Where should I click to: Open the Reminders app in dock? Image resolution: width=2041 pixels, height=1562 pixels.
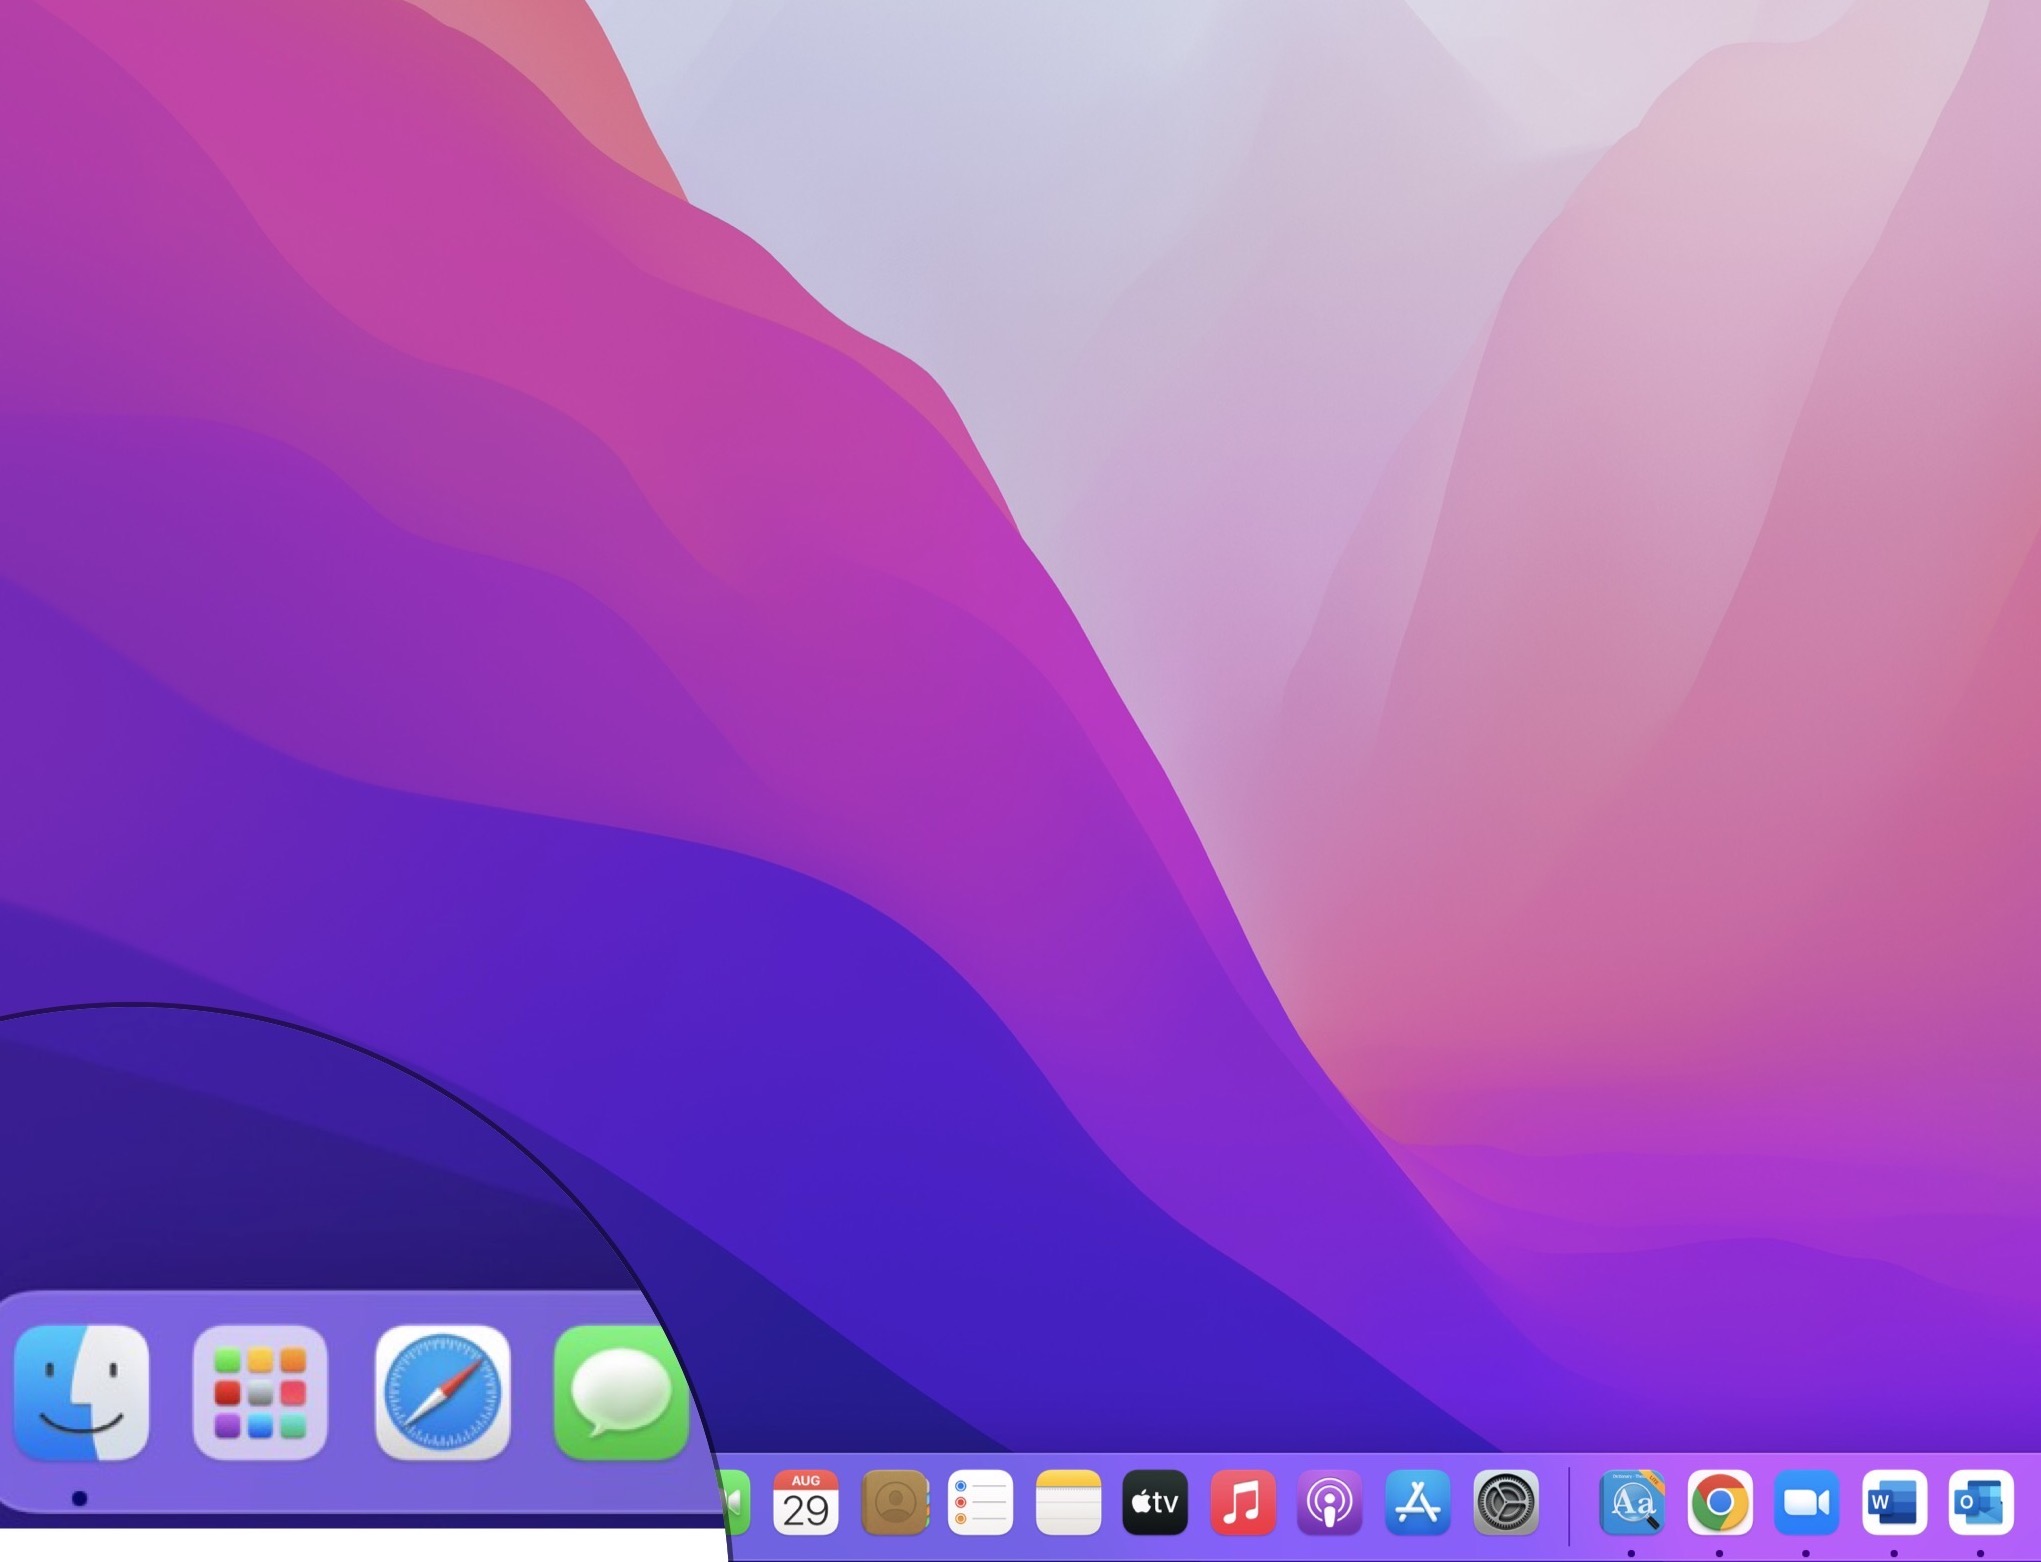[x=980, y=1502]
